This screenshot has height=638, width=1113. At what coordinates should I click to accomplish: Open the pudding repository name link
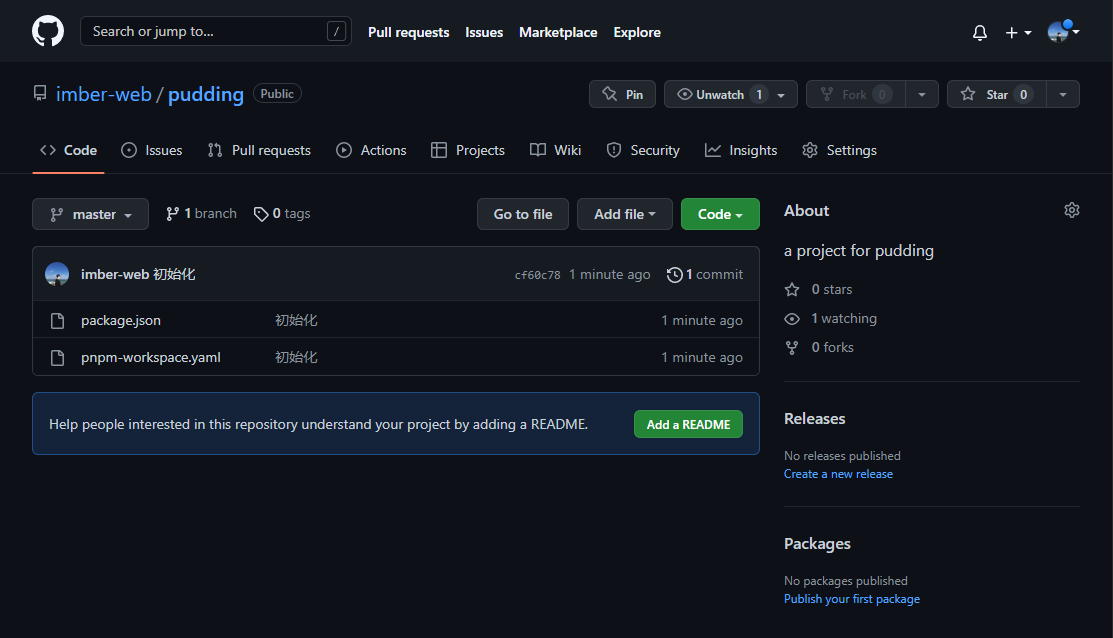206,94
